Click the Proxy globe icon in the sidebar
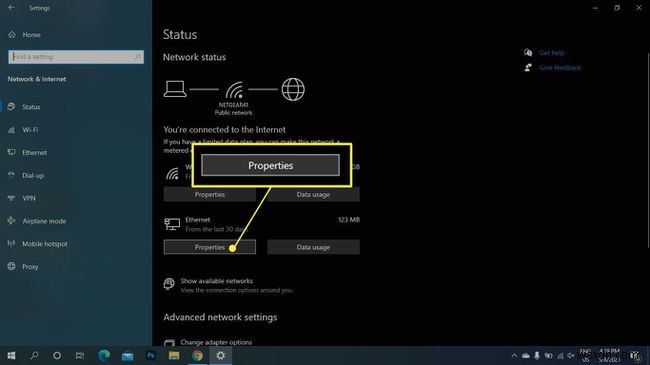The image size is (650, 365). click(11, 266)
